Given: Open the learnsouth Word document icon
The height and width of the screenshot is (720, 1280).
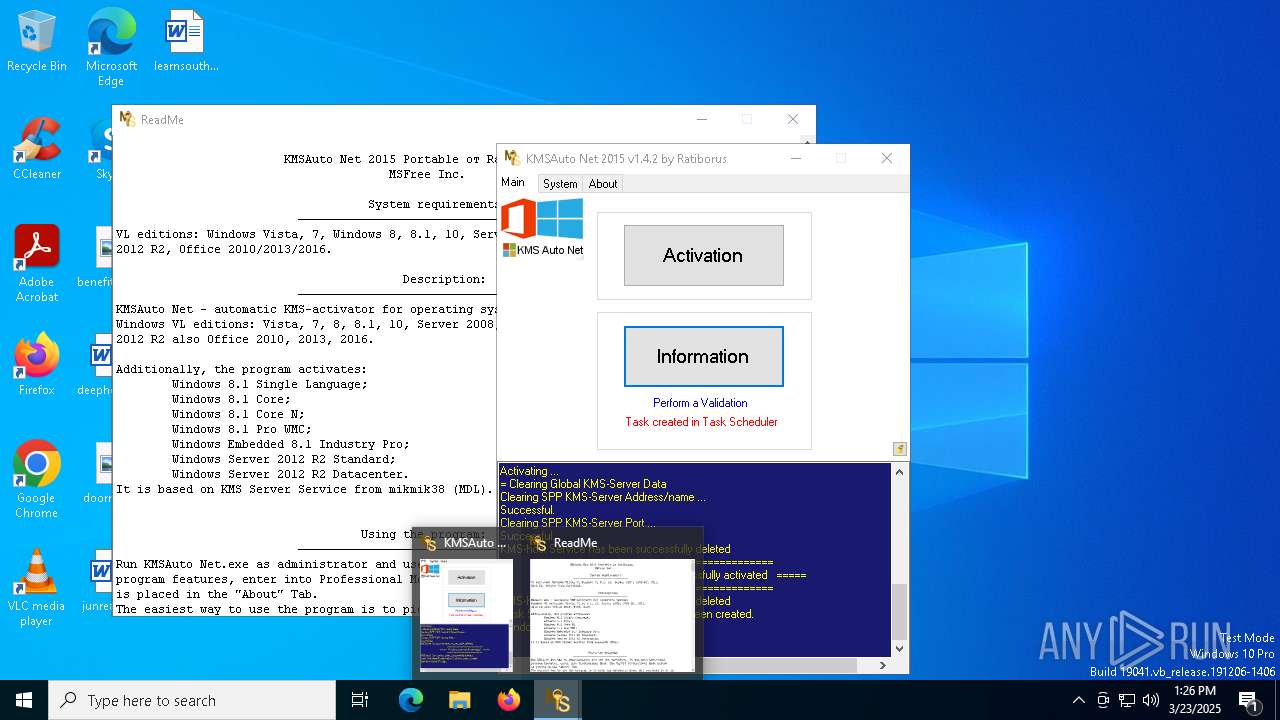Looking at the screenshot, I should 186,42.
